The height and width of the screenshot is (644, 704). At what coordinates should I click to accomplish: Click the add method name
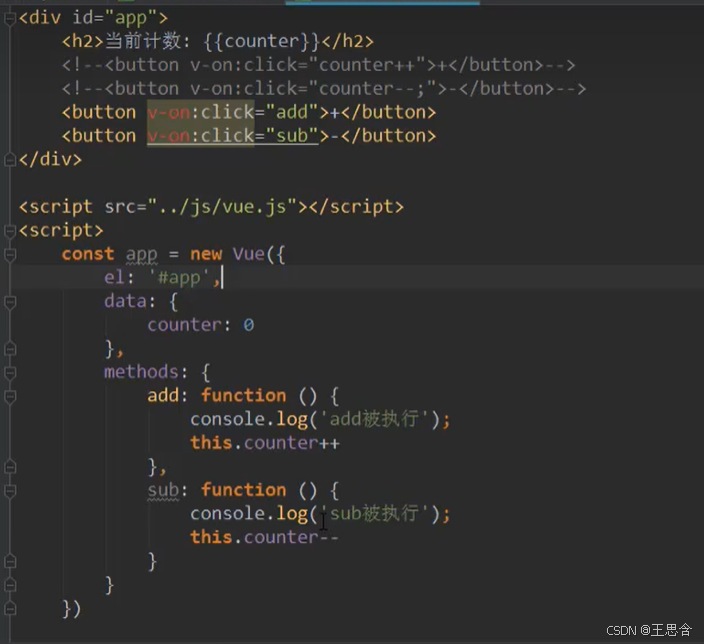(x=163, y=396)
